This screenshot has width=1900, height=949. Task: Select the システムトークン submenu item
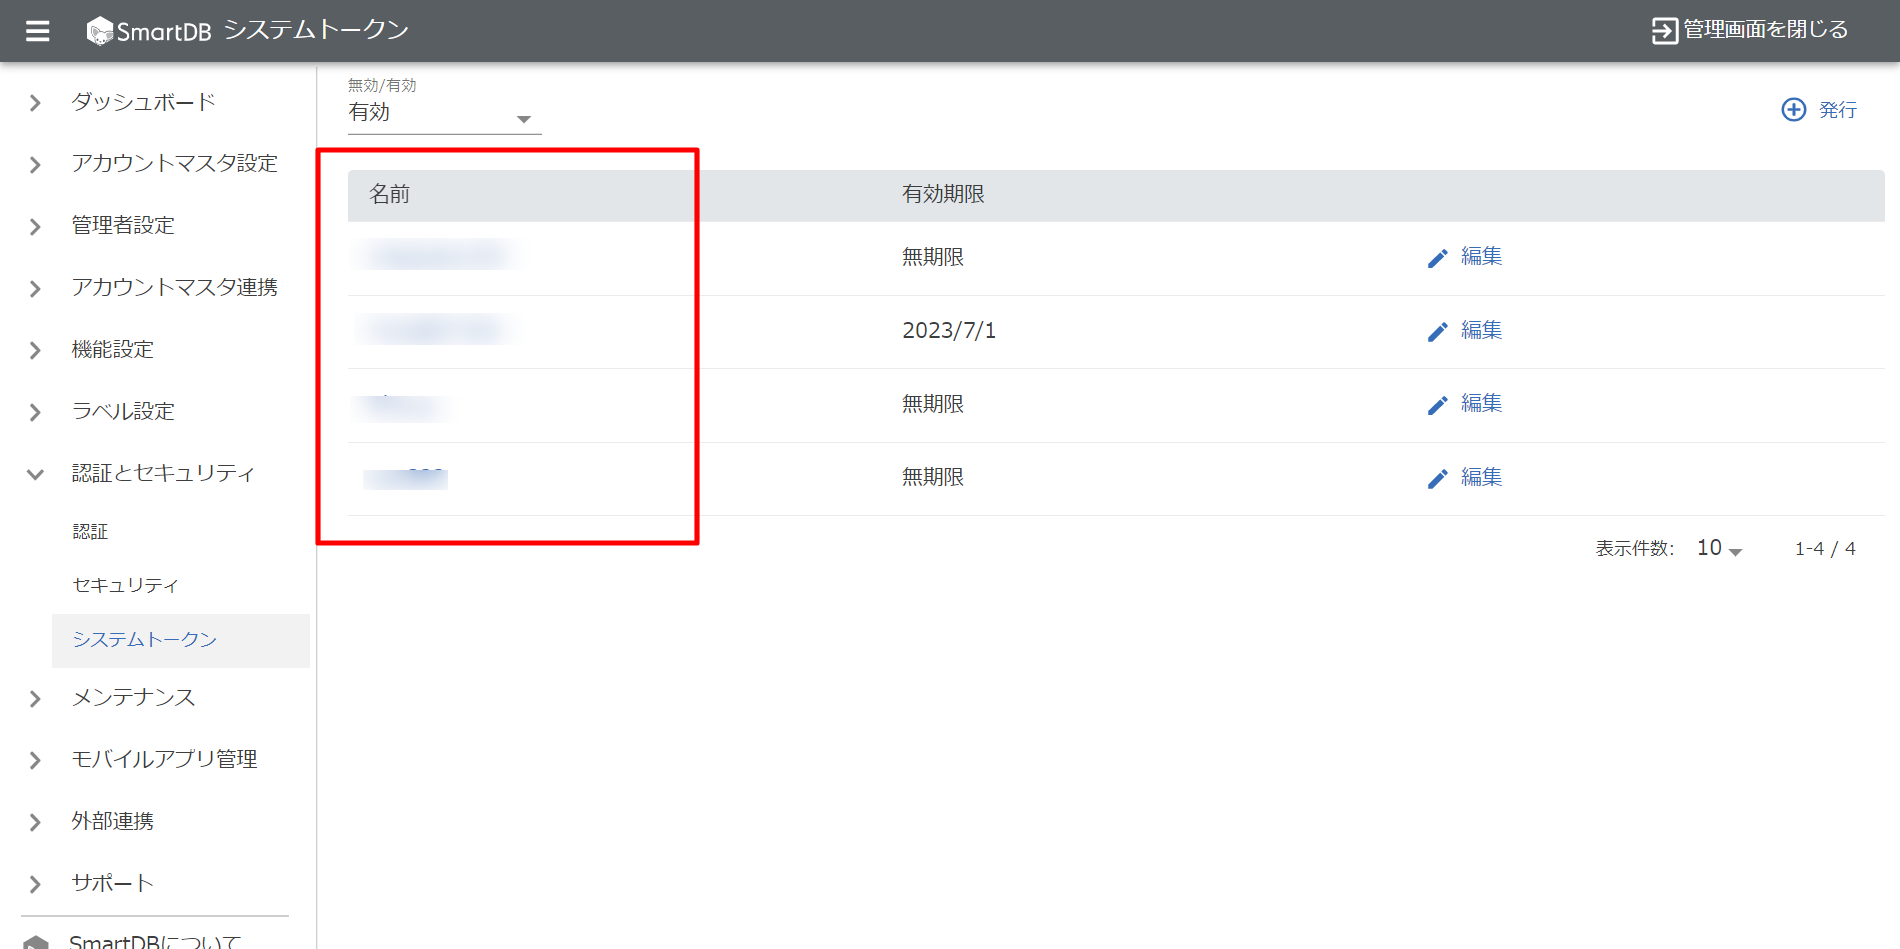pyautogui.click(x=181, y=640)
